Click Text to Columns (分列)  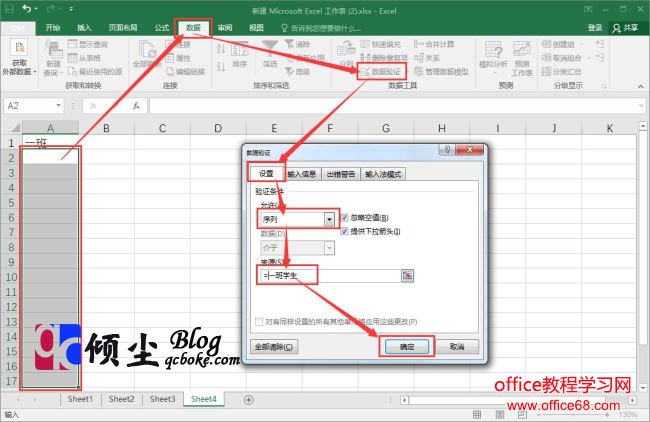pos(346,54)
